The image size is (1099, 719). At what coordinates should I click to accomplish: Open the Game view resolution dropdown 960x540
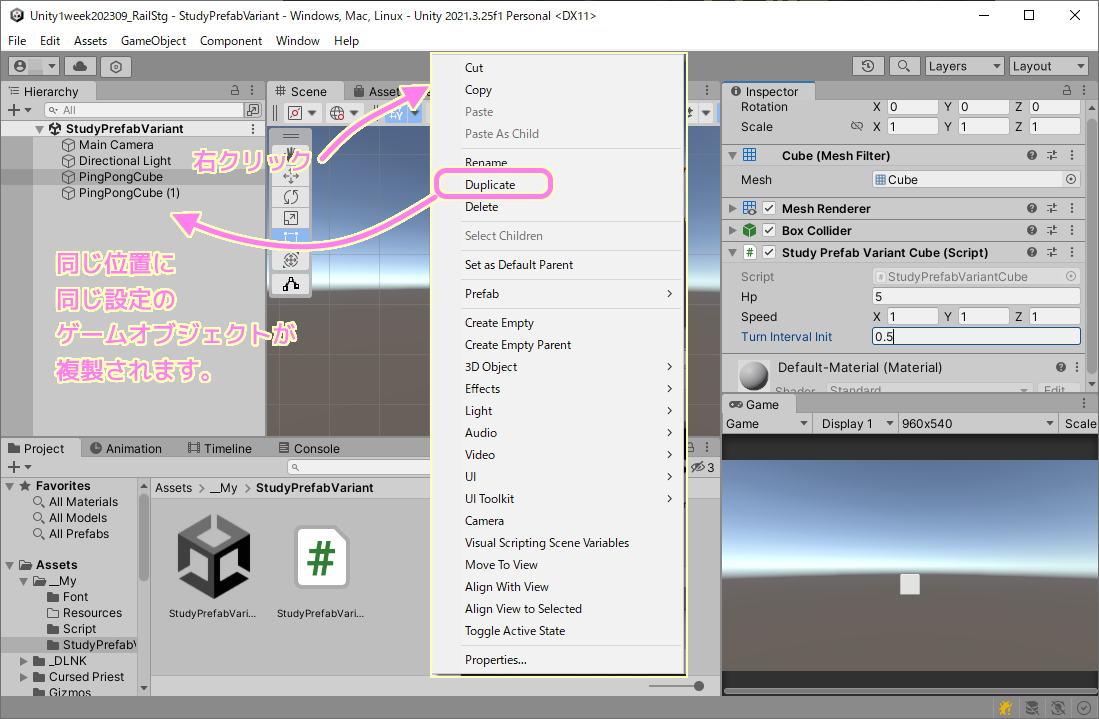pyautogui.click(x=976, y=423)
